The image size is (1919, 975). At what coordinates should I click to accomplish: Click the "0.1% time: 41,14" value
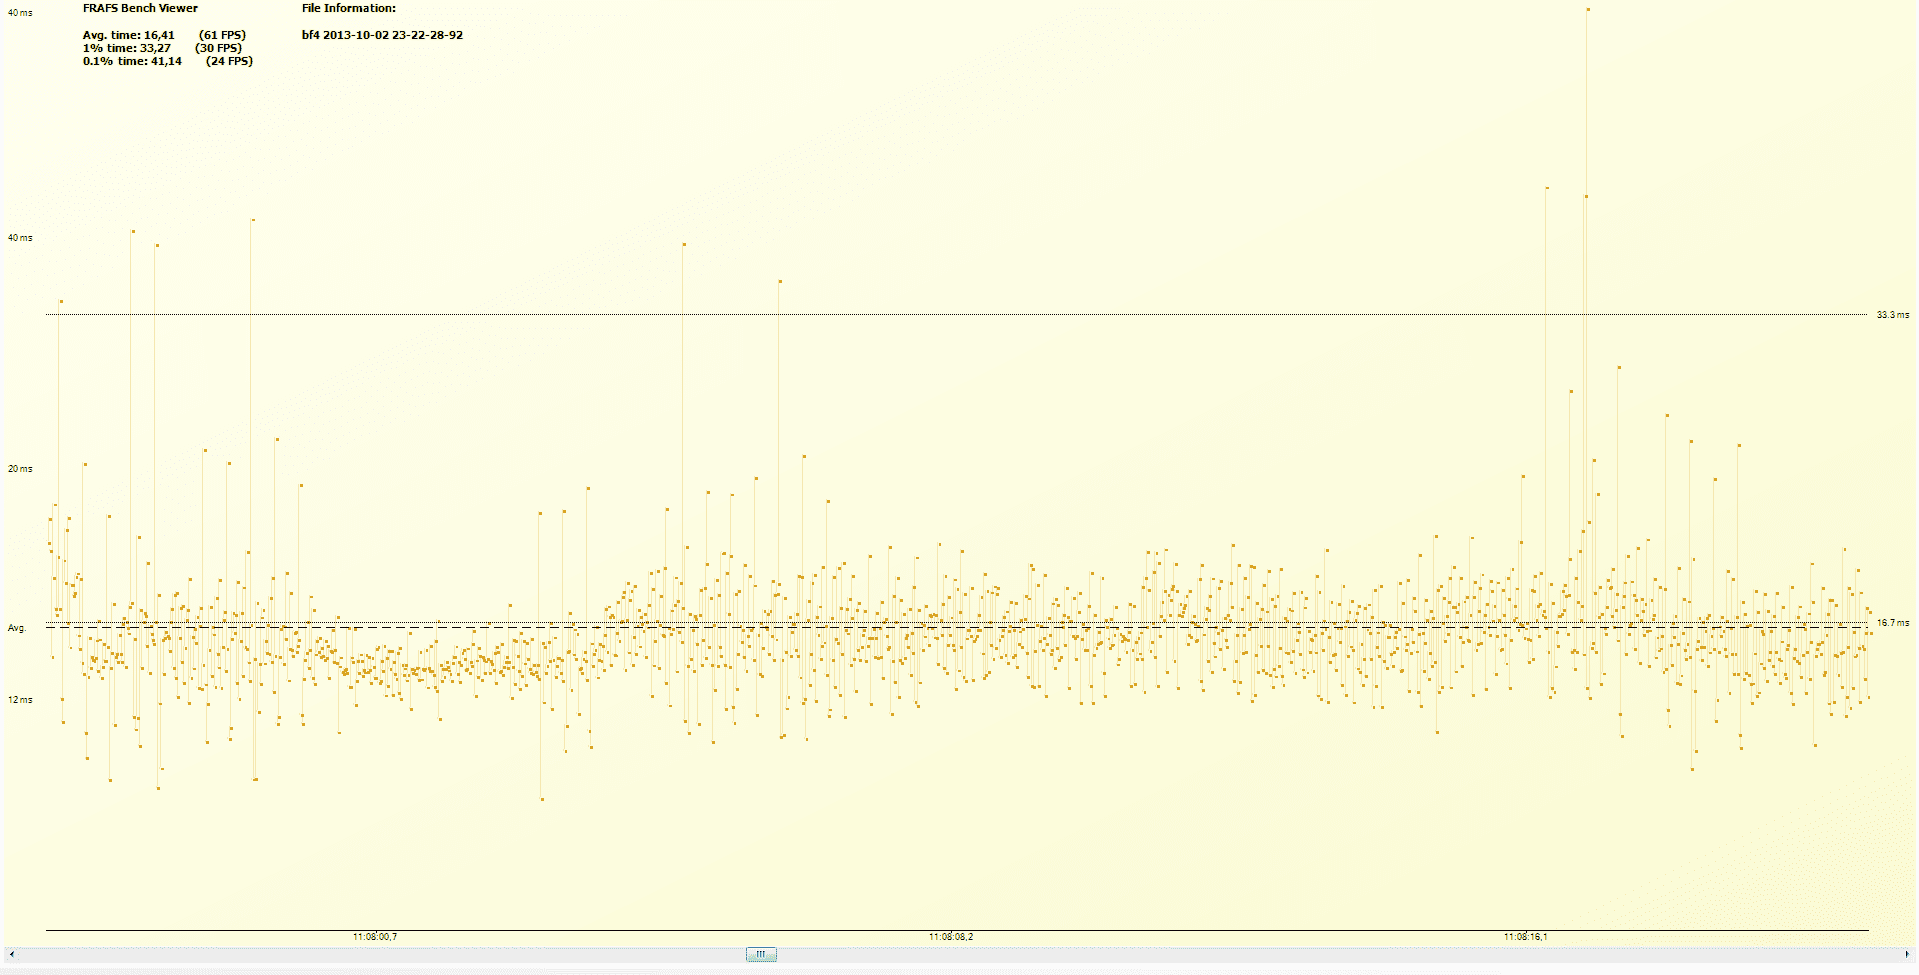click(132, 61)
